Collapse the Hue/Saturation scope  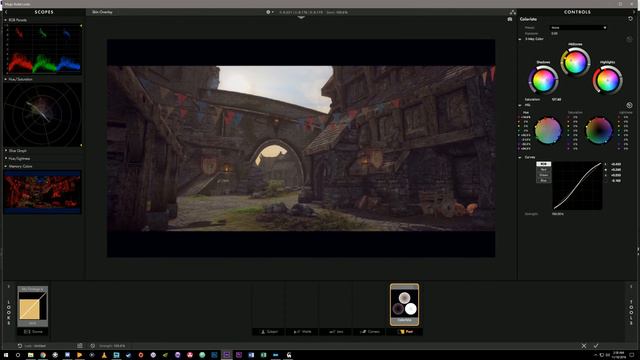[6, 79]
